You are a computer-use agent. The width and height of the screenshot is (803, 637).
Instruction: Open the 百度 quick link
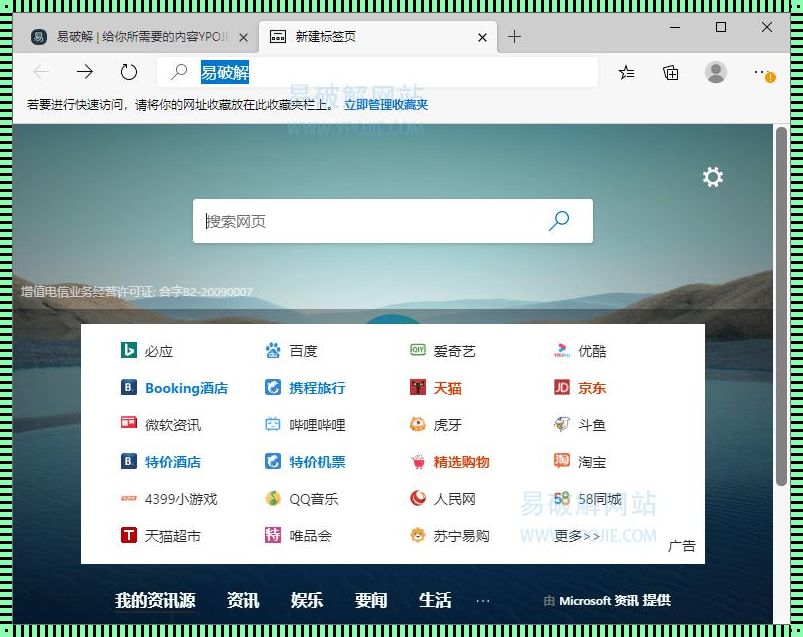pyautogui.click(x=302, y=351)
